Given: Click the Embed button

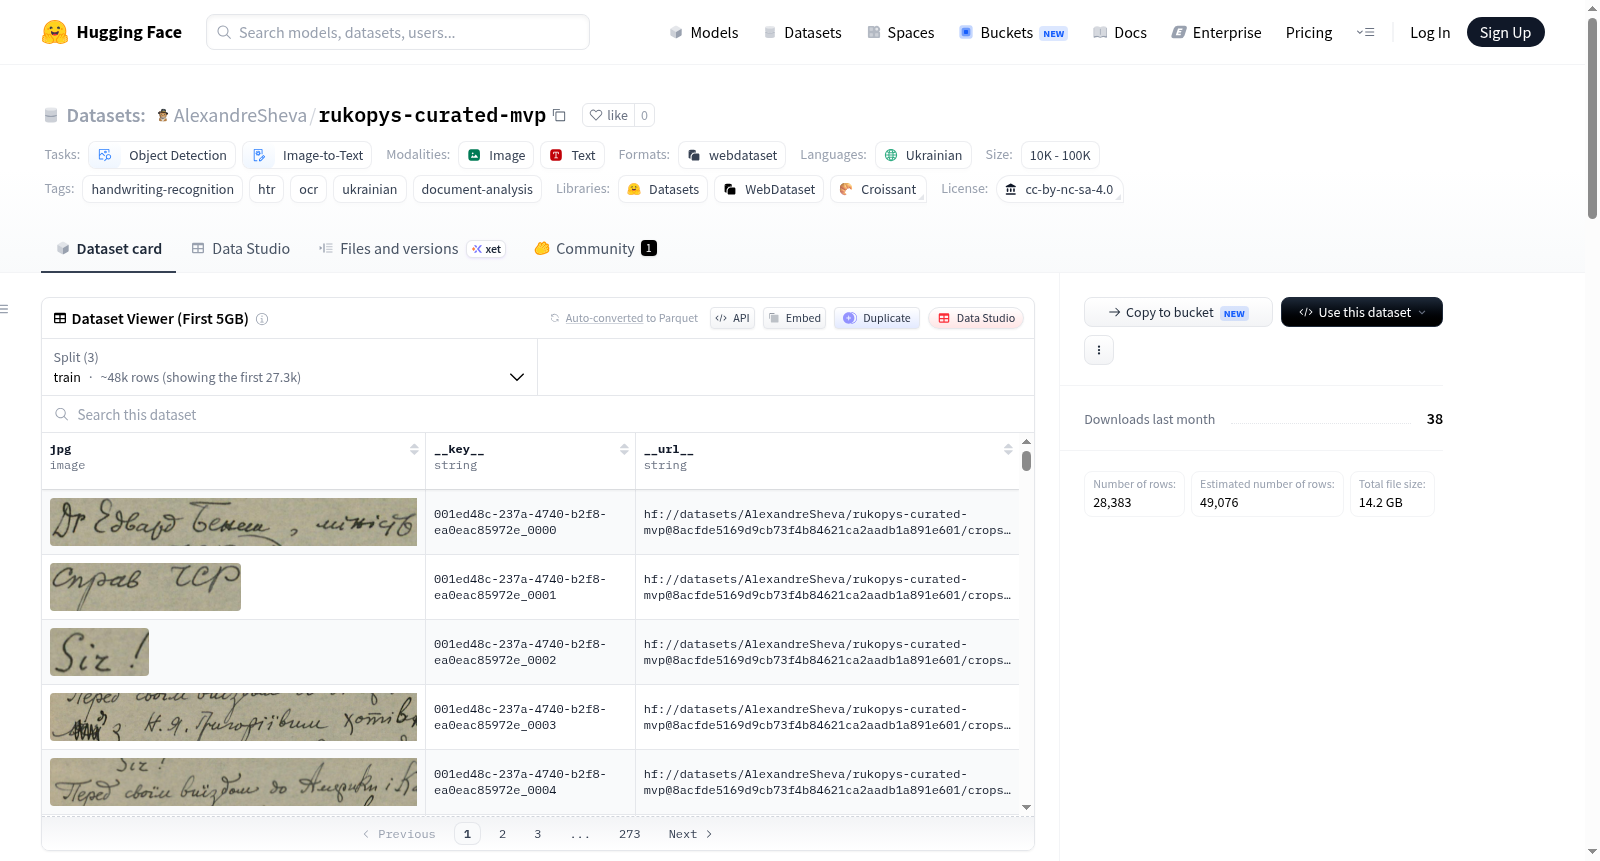Looking at the screenshot, I should click(x=794, y=318).
